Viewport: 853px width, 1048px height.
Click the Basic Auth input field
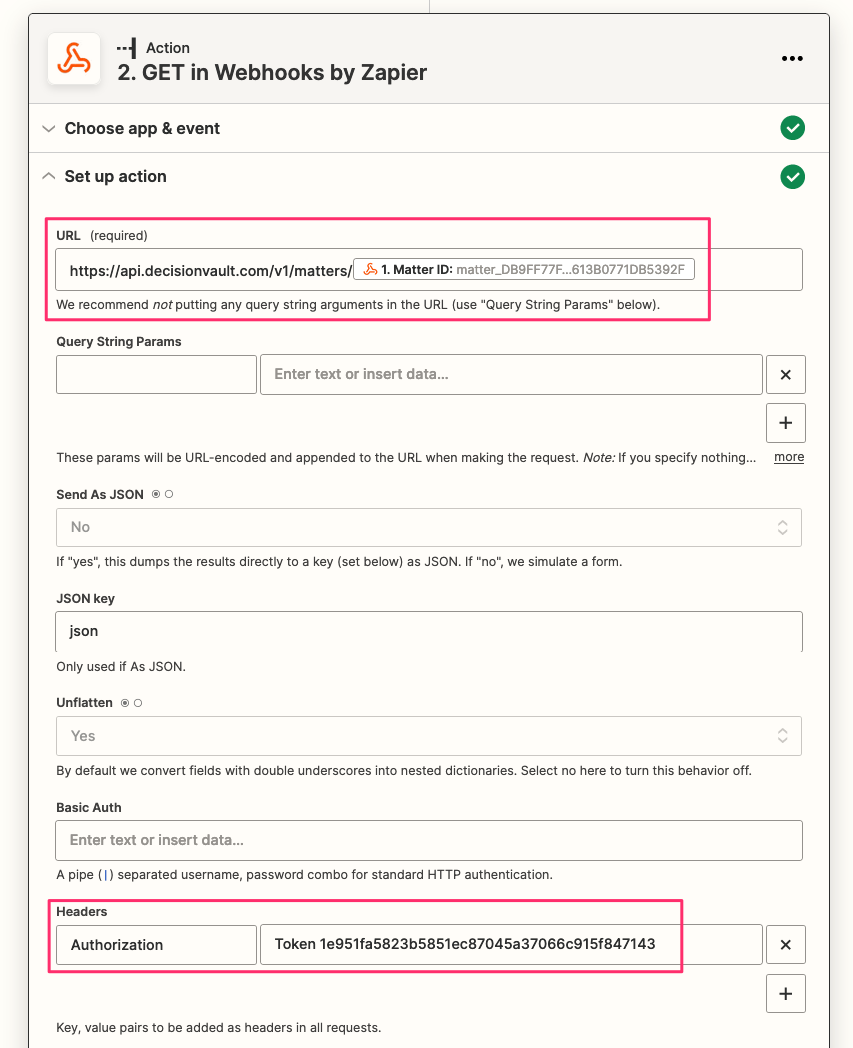pos(428,840)
